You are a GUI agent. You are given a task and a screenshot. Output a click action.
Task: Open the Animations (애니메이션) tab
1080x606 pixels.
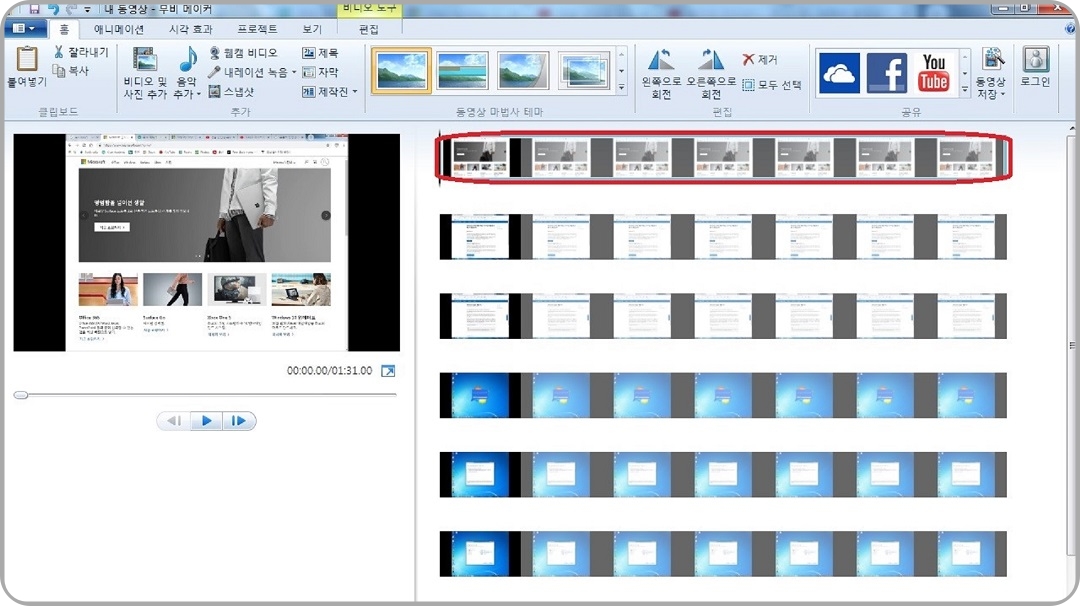pyautogui.click(x=119, y=29)
